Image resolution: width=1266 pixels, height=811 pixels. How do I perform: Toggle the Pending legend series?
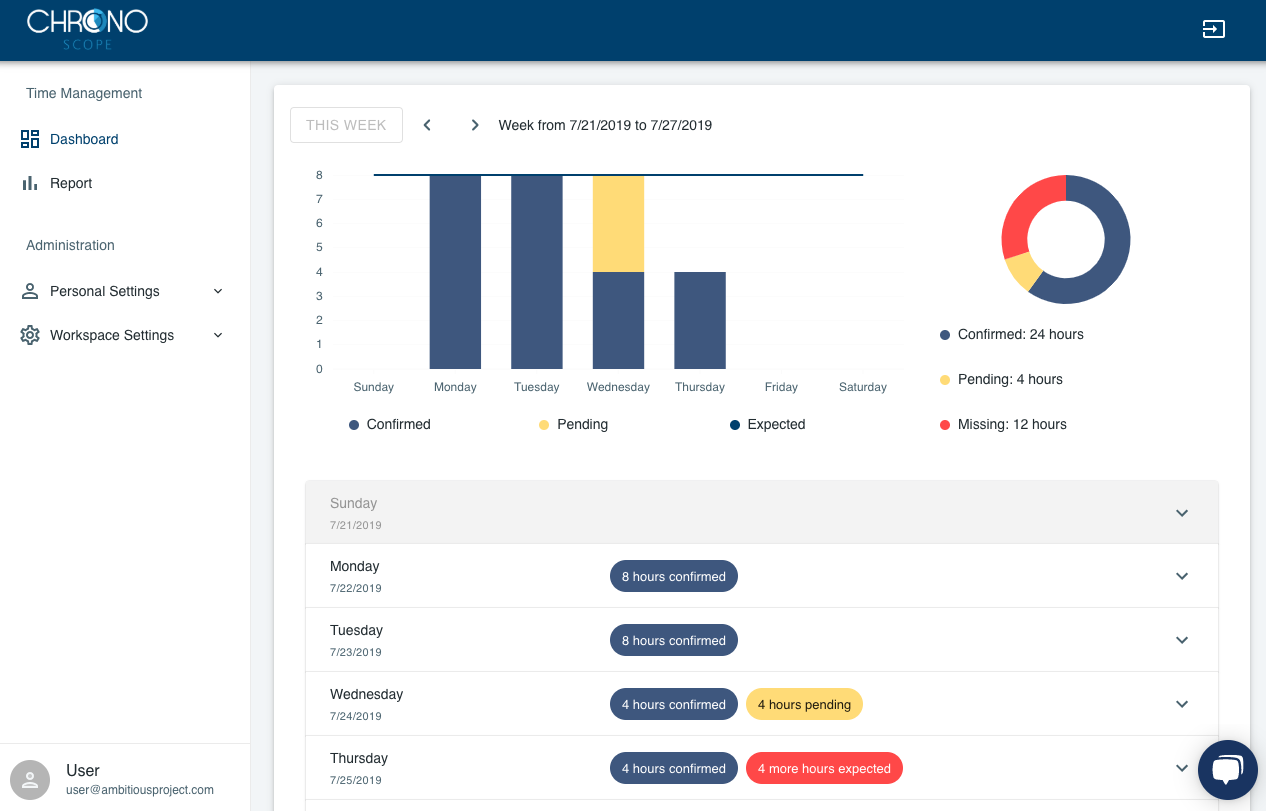(x=573, y=424)
